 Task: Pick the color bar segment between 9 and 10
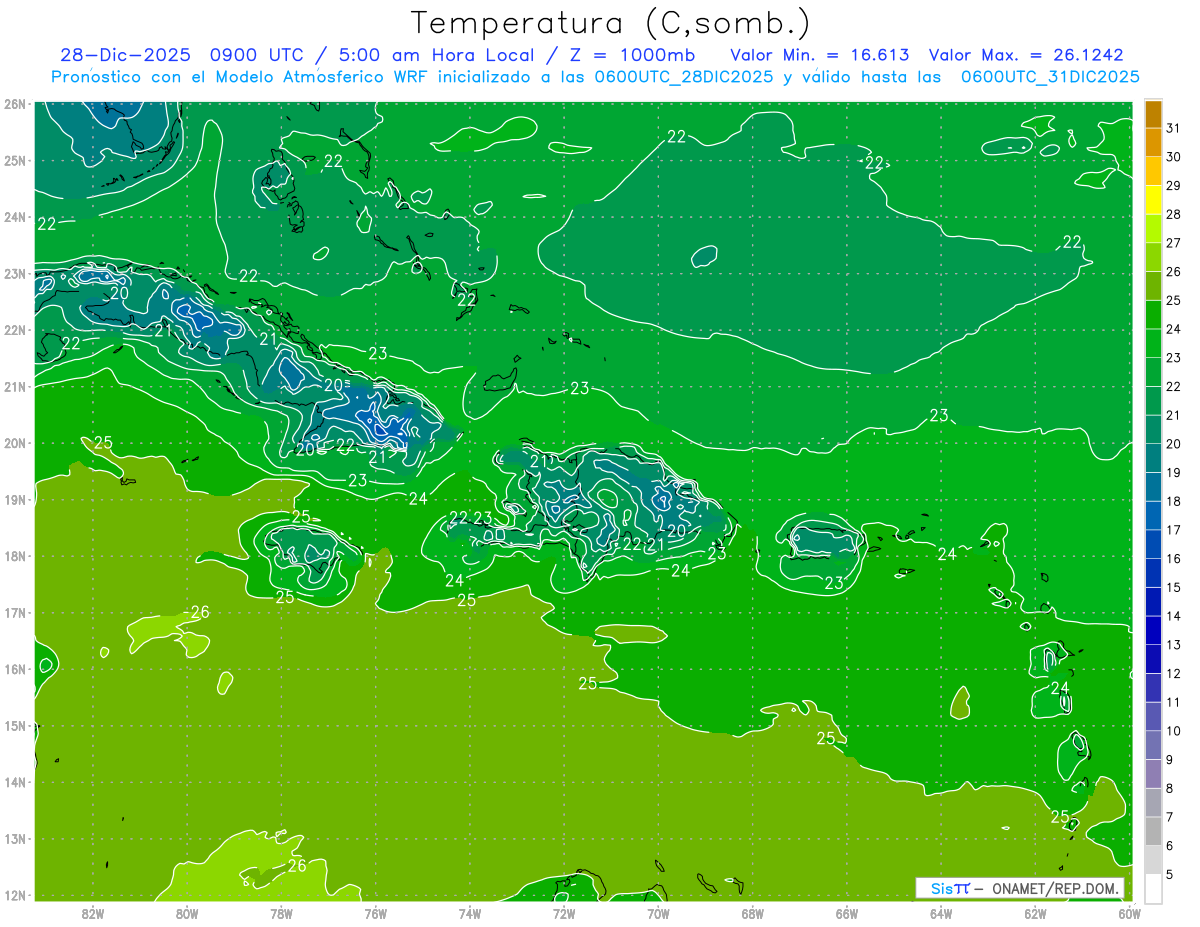(1154, 745)
